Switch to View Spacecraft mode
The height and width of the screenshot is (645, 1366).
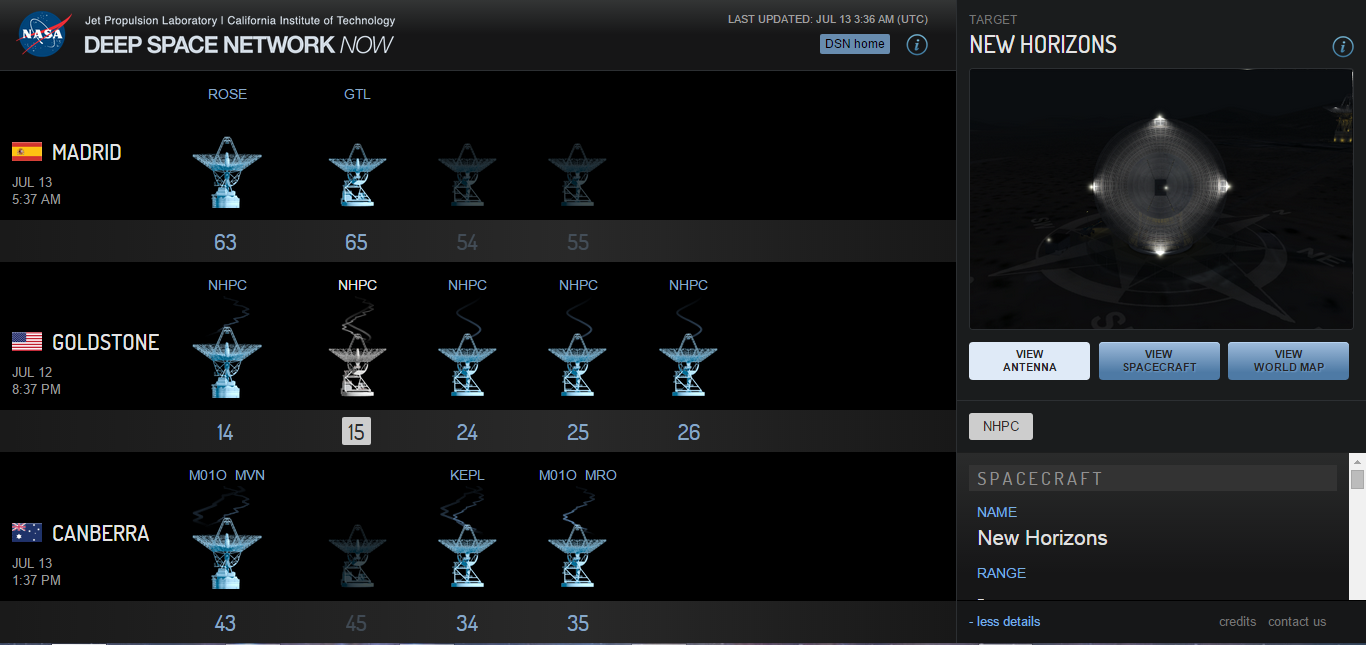[x=1159, y=361]
